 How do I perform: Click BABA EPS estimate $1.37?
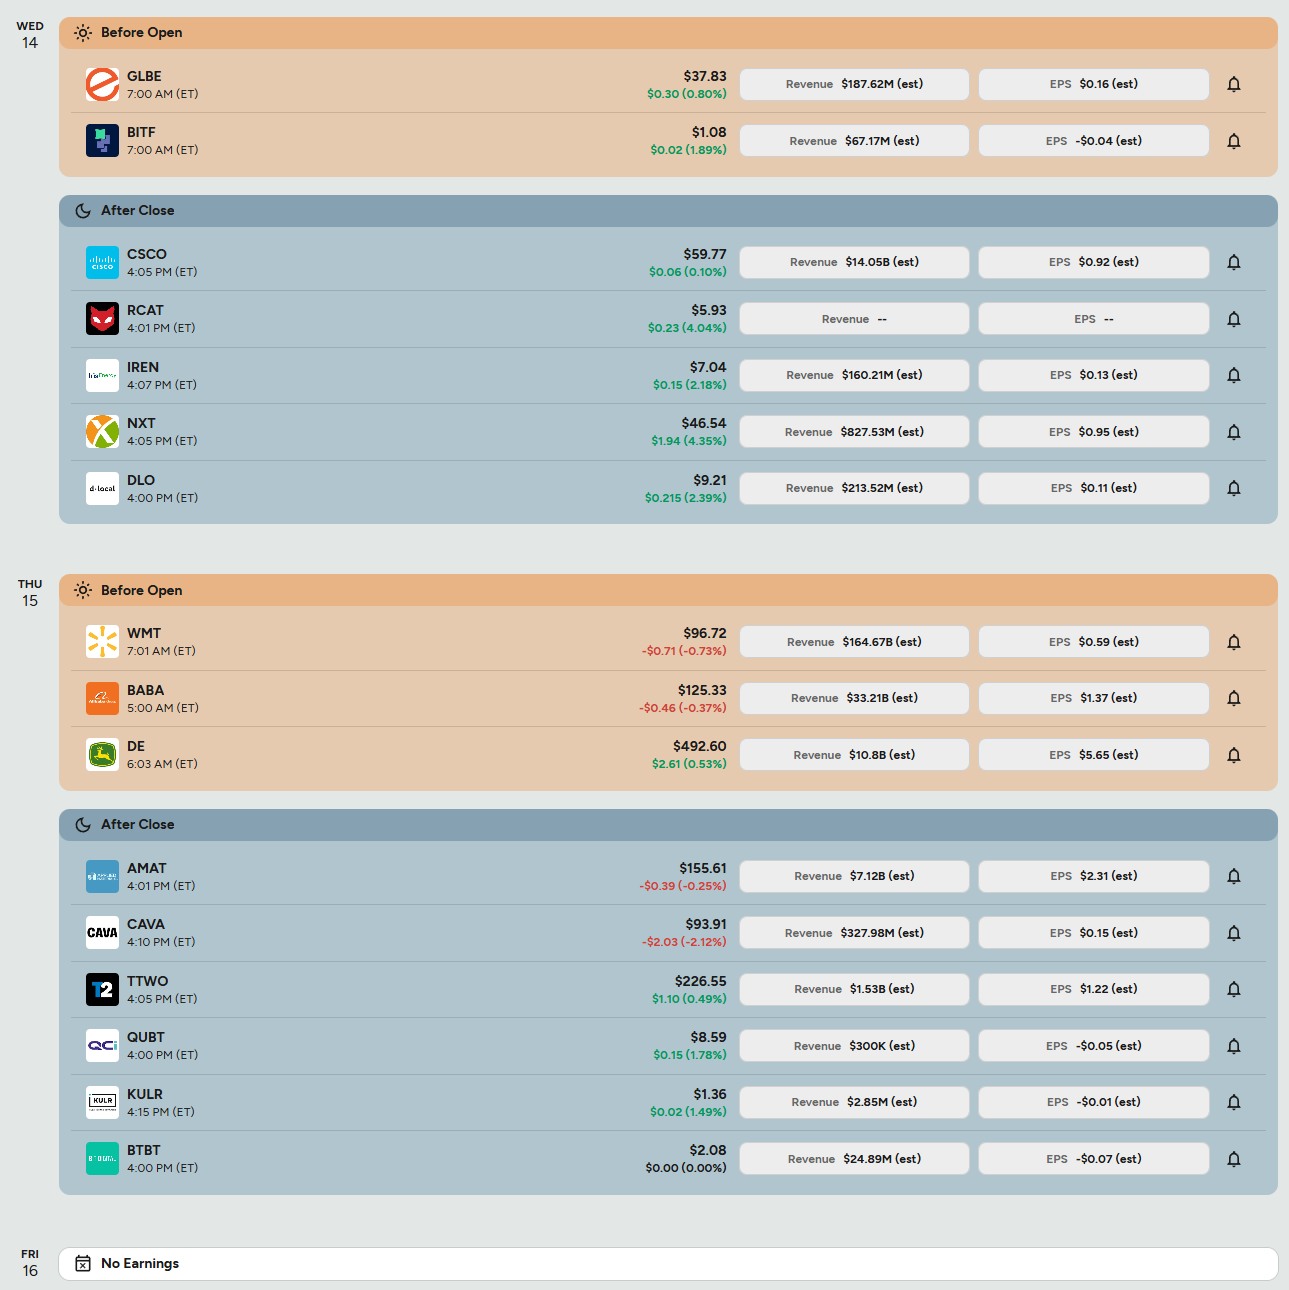[x=1094, y=698]
